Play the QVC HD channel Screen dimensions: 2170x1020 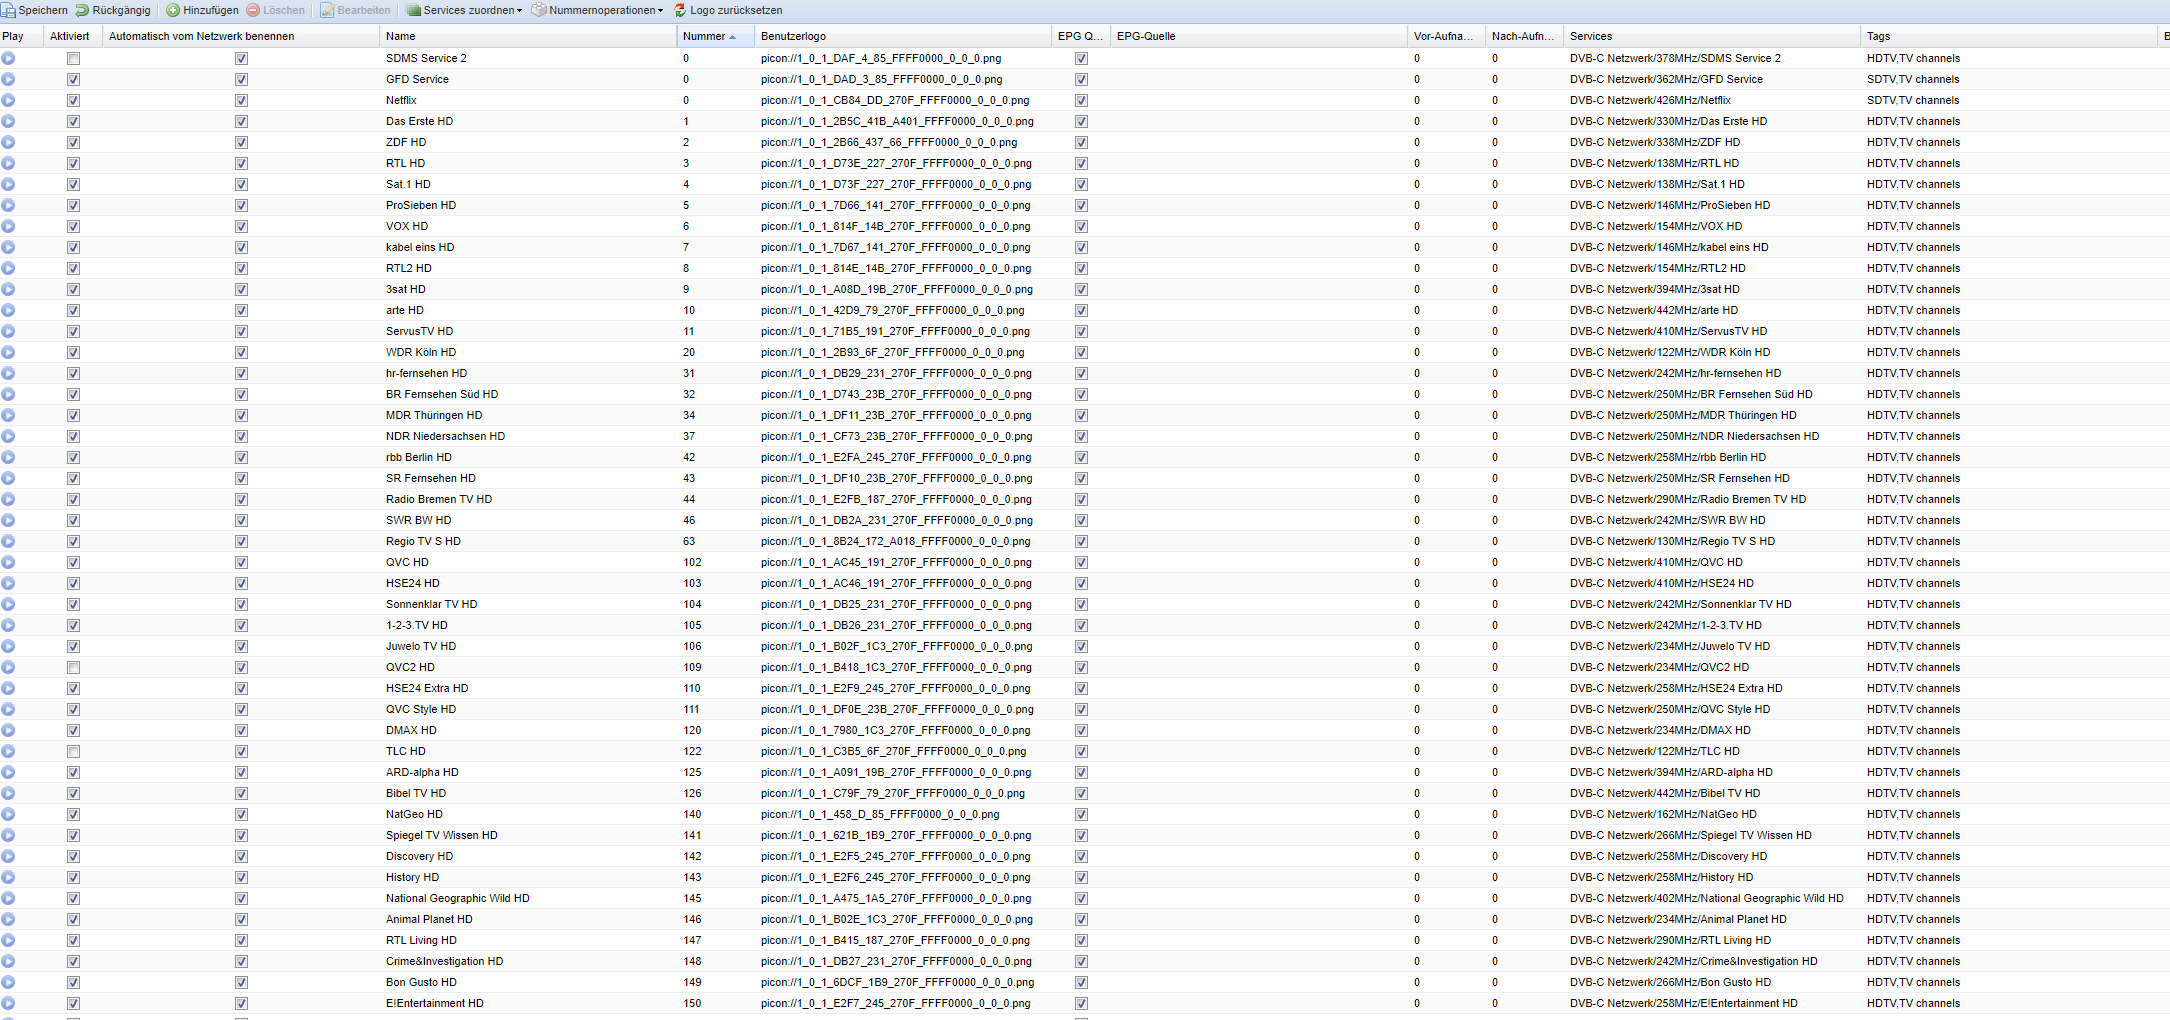[8, 562]
